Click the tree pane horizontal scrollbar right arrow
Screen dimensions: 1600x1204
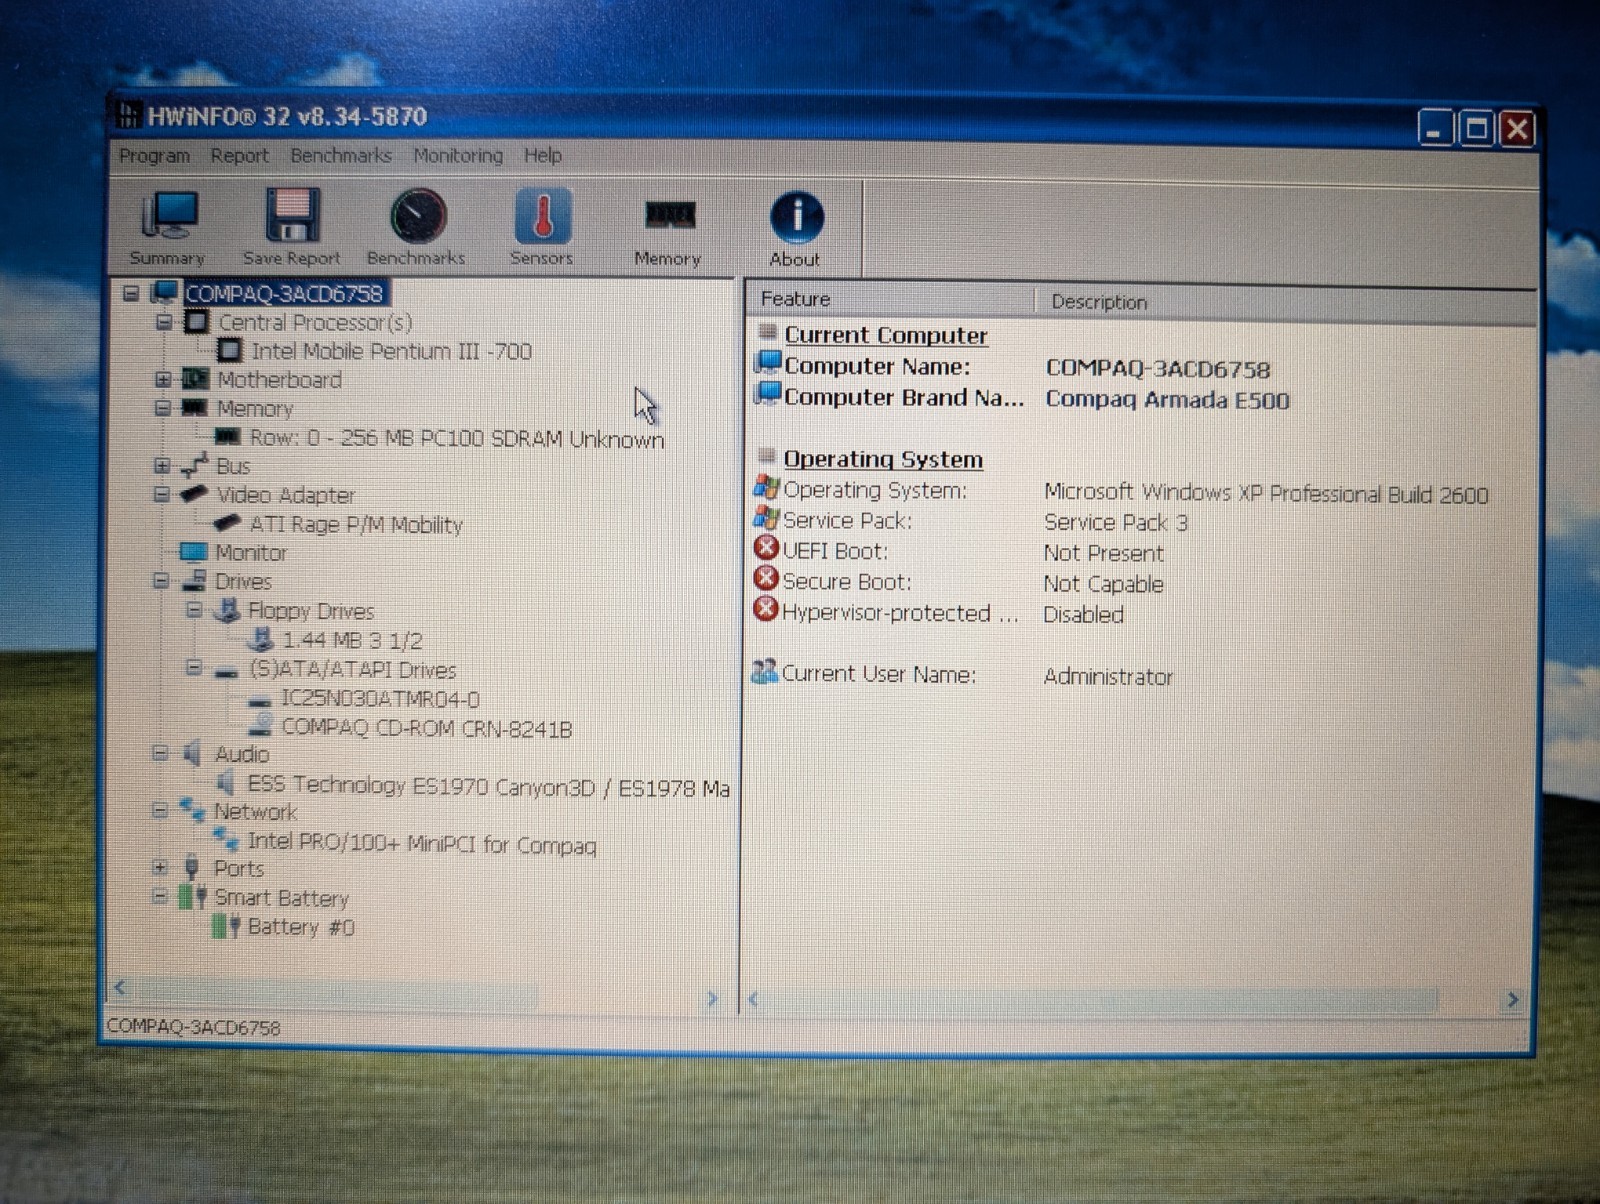712,998
